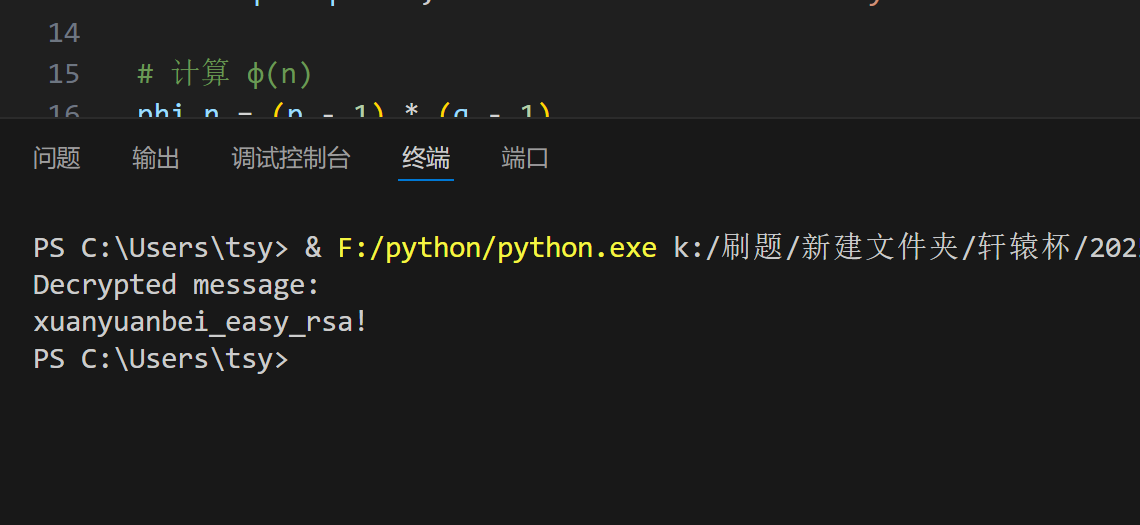The height and width of the screenshot is (525, 1140).
Task: Click F:/python/python.exe in the terminal command
Action: click(497, 248)
